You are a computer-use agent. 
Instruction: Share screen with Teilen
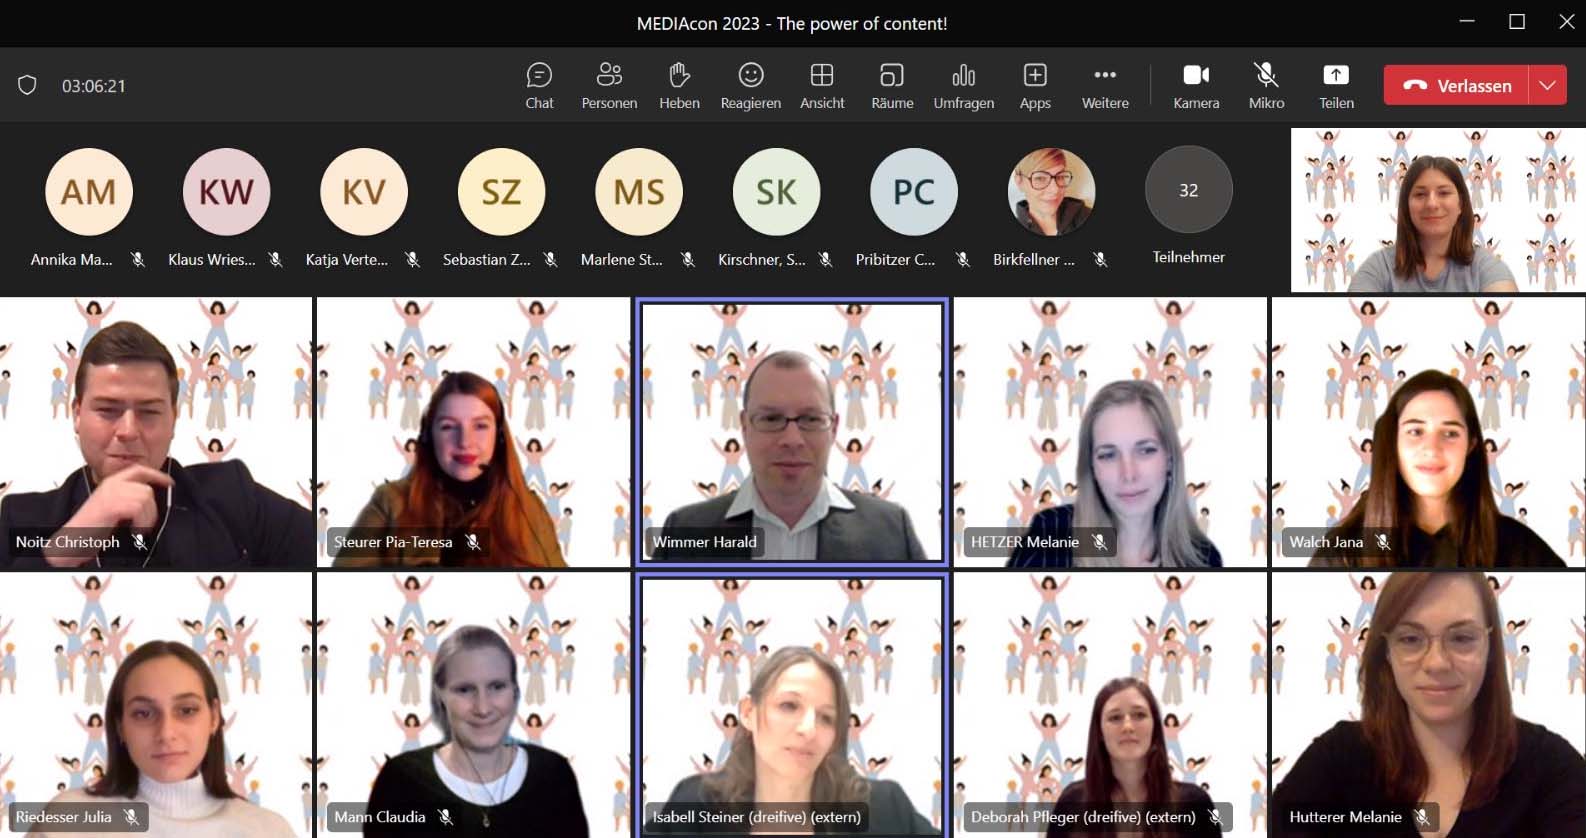1336,86
